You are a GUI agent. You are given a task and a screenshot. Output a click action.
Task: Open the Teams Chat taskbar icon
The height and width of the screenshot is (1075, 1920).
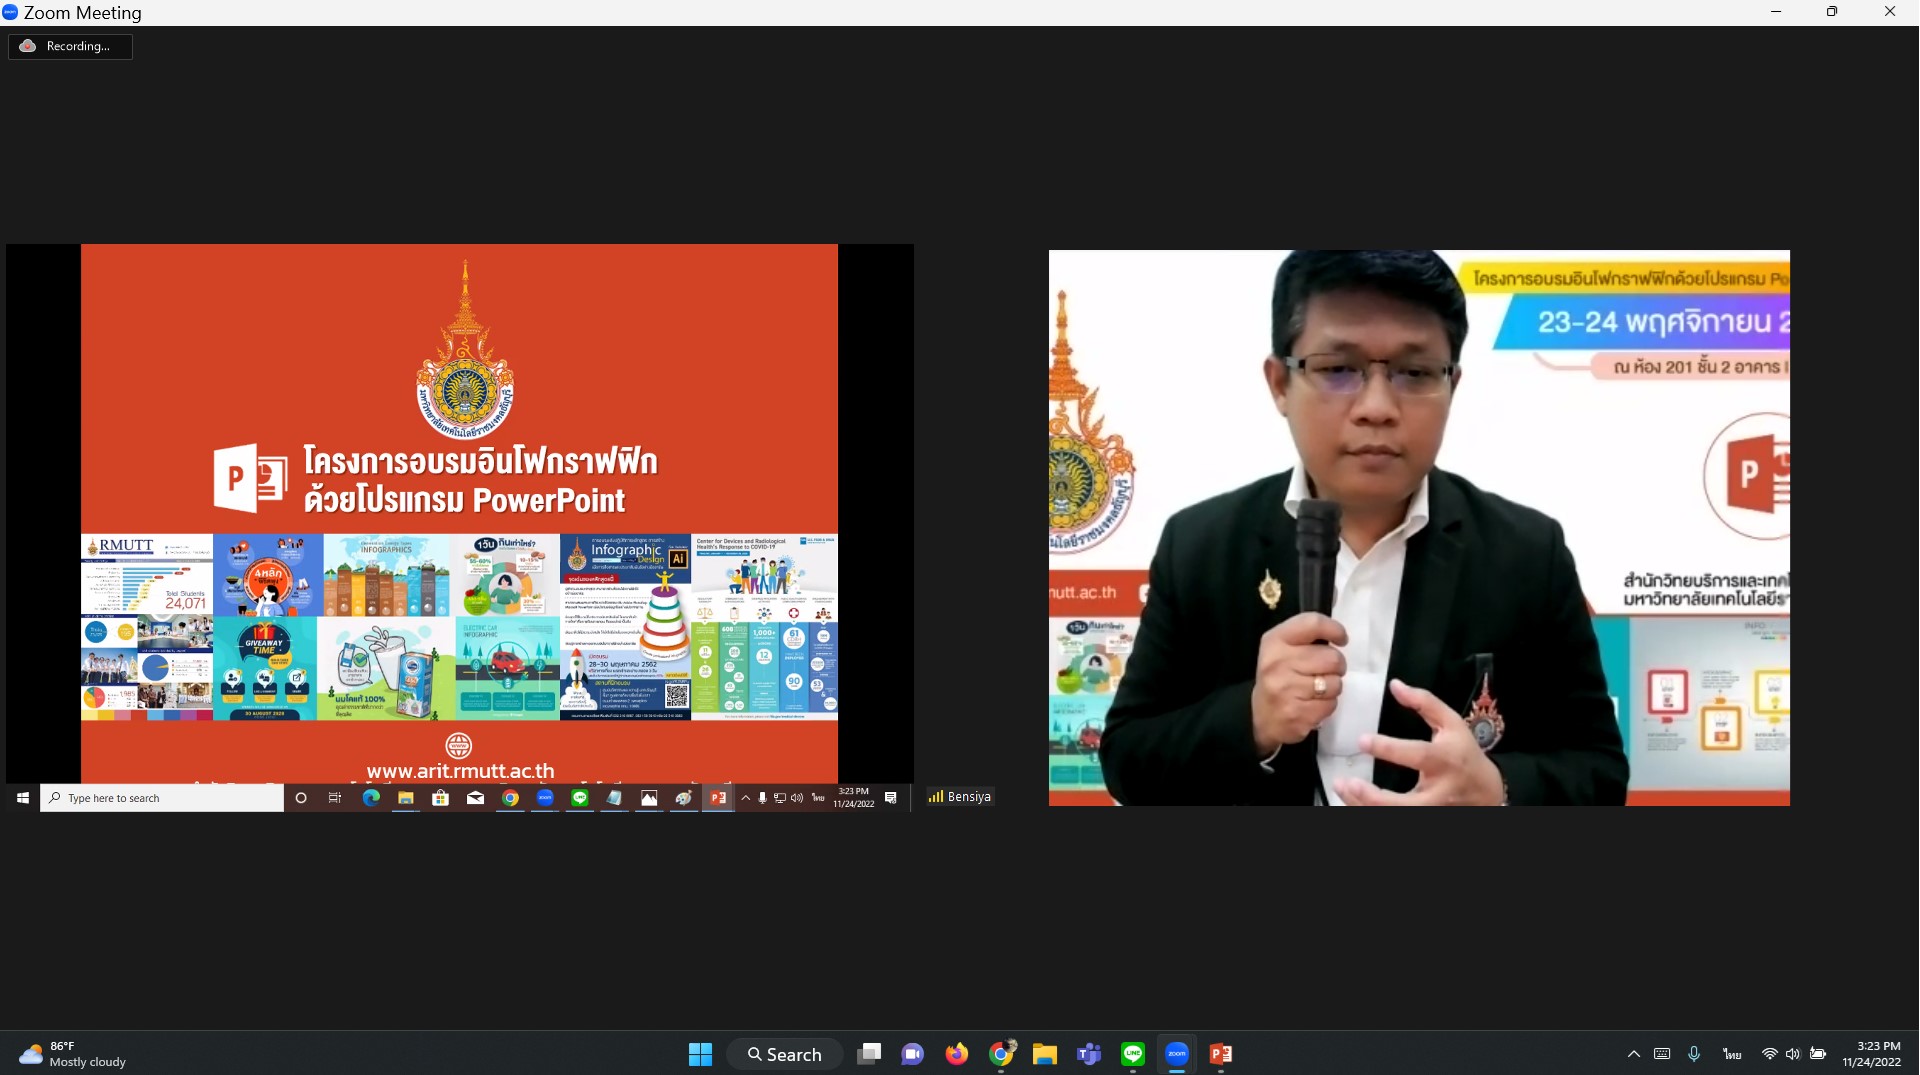click(x=912, y=1054)
